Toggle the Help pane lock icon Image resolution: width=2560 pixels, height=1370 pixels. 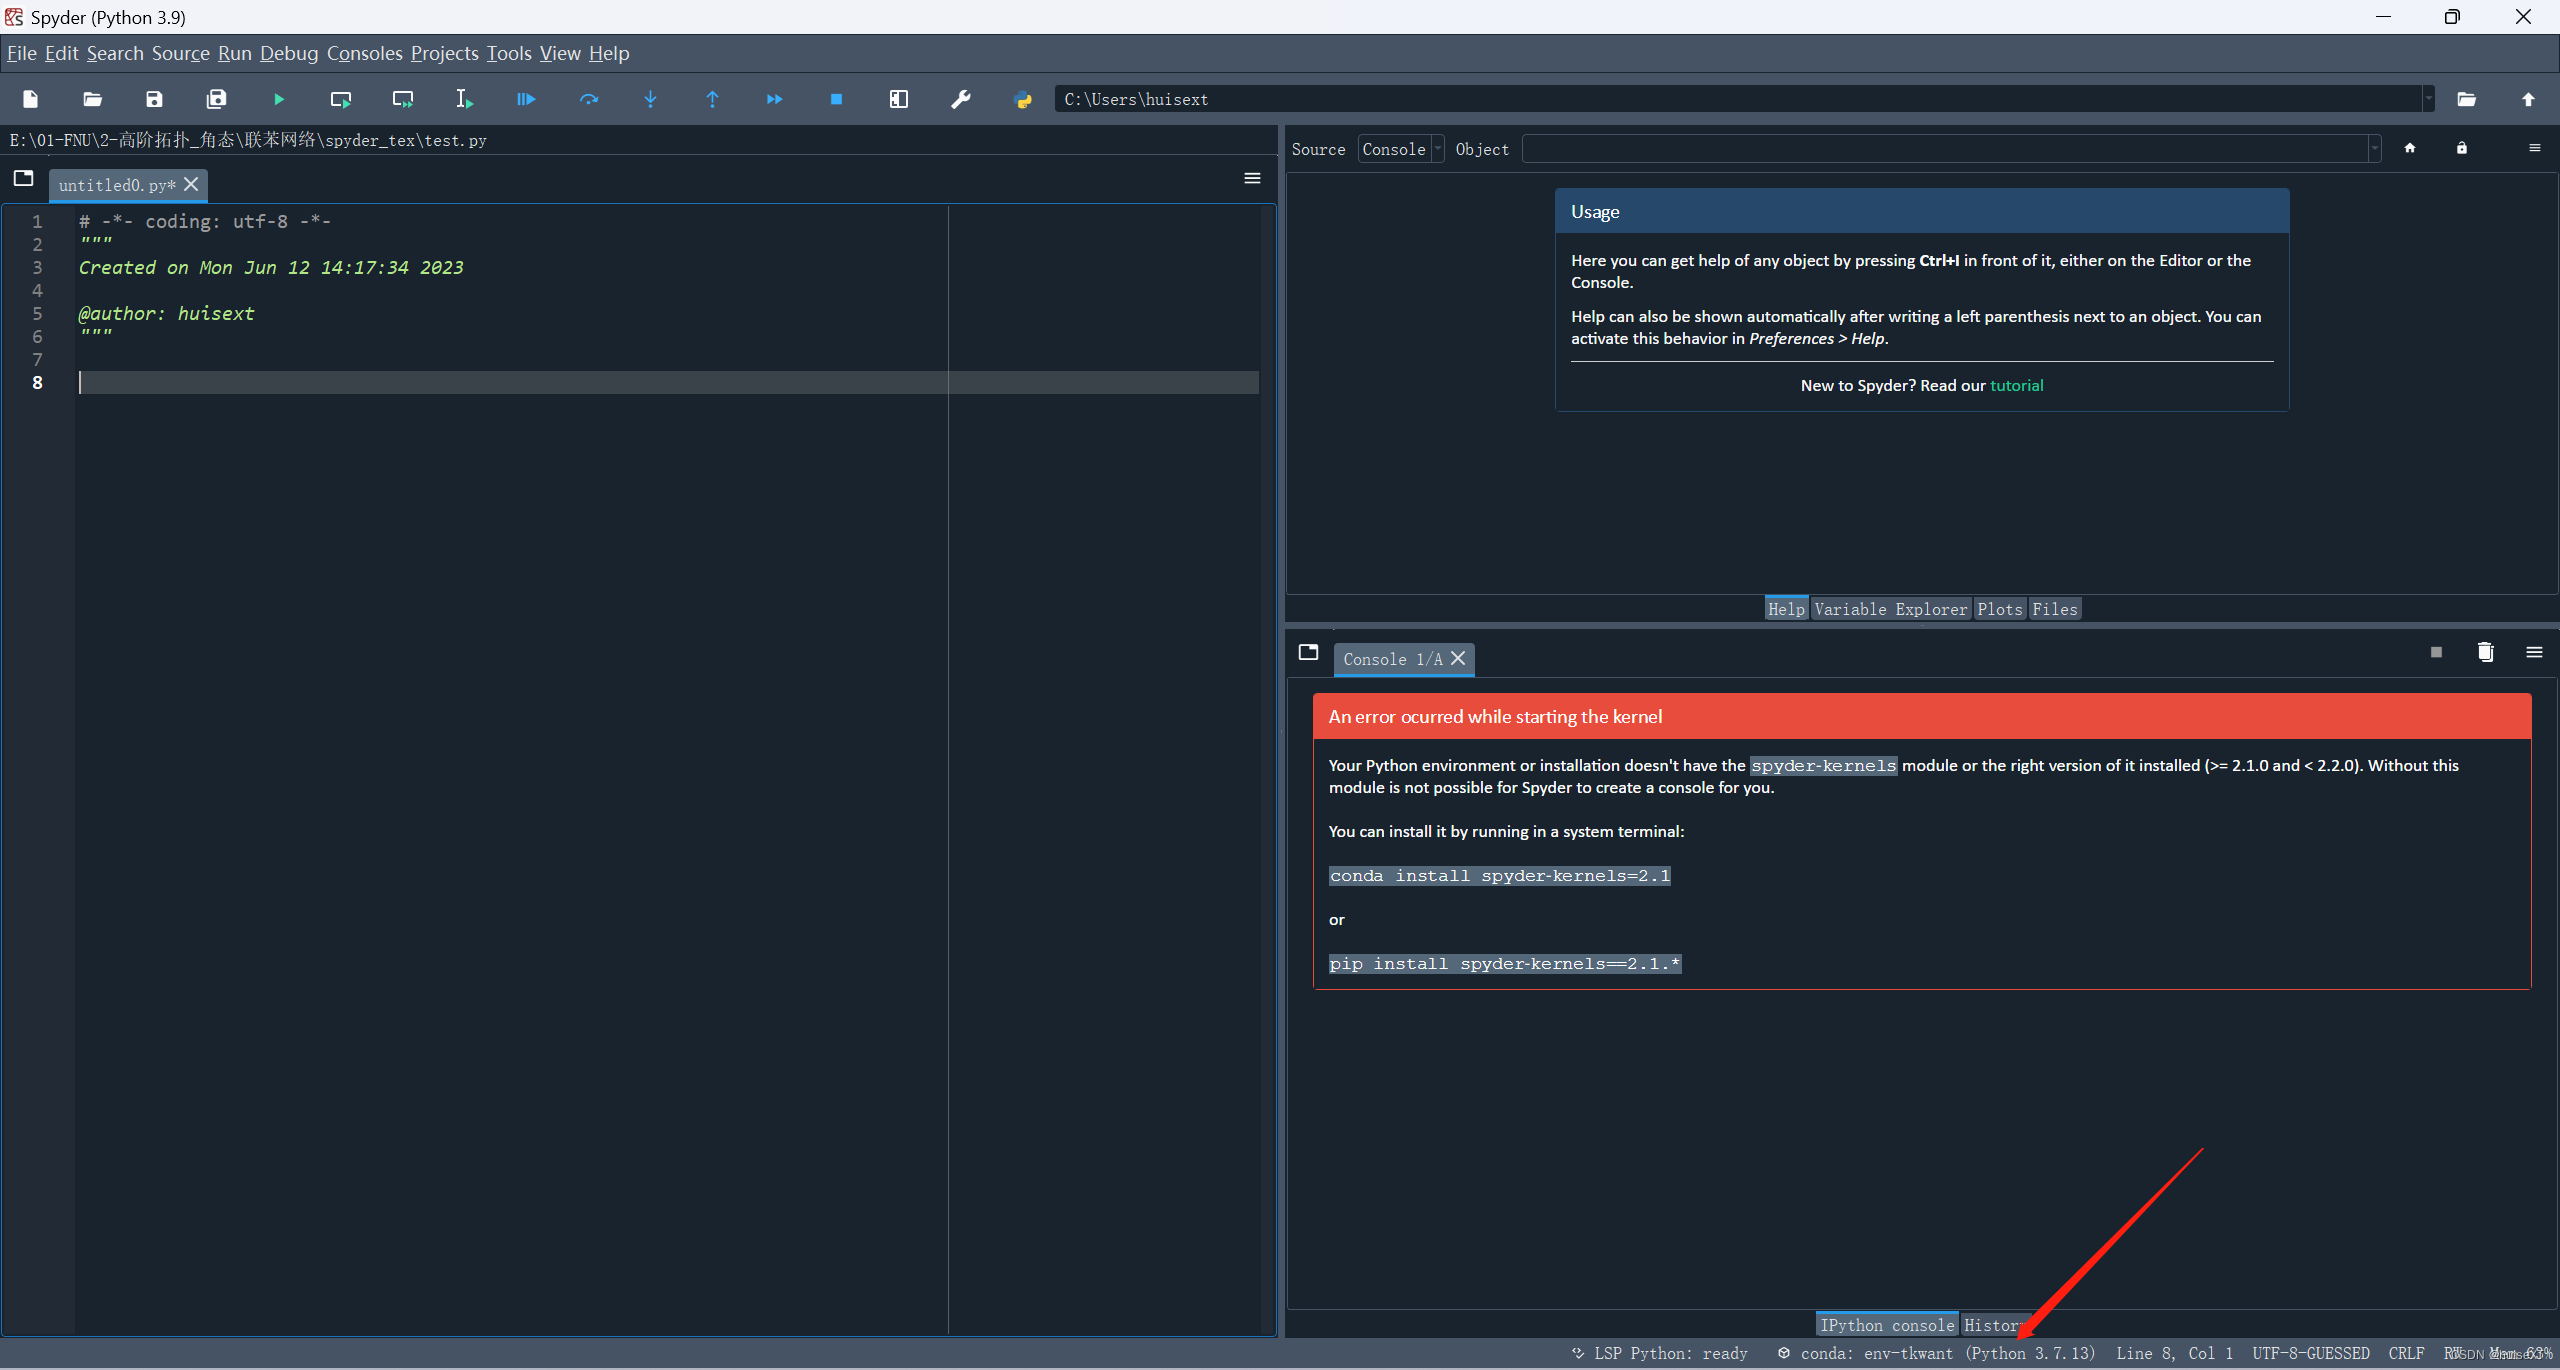click(x=2462, y=148)
